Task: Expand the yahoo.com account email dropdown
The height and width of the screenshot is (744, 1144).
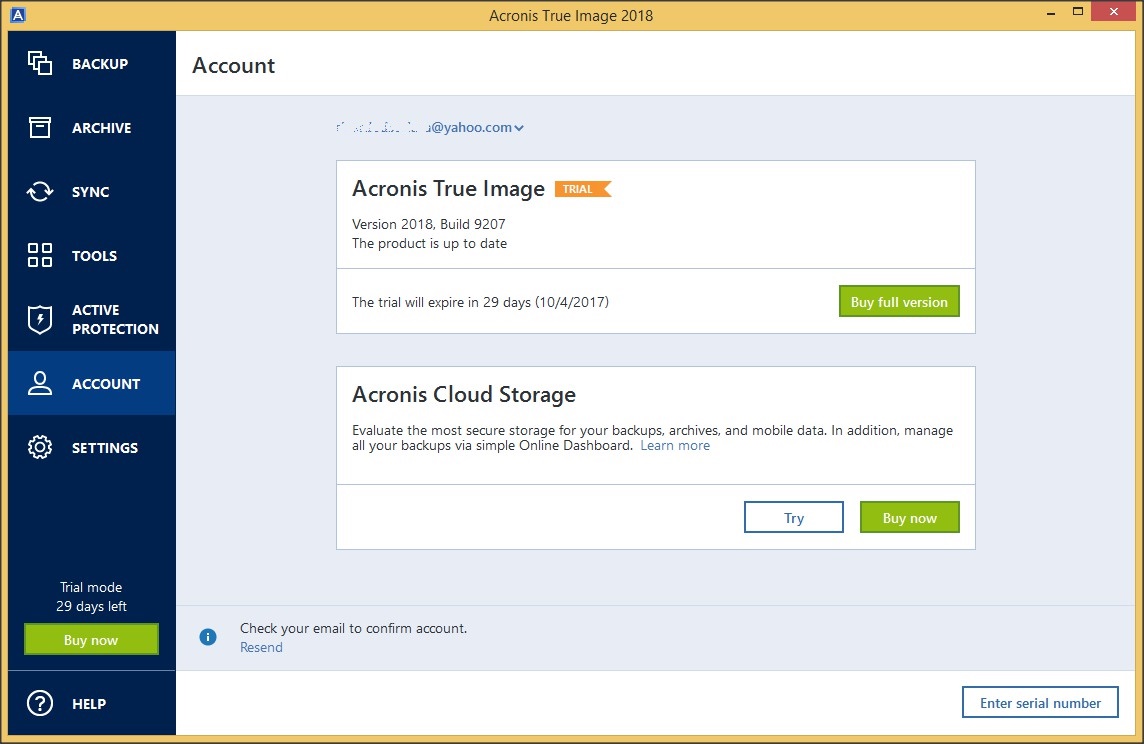Action: (518, 127)
